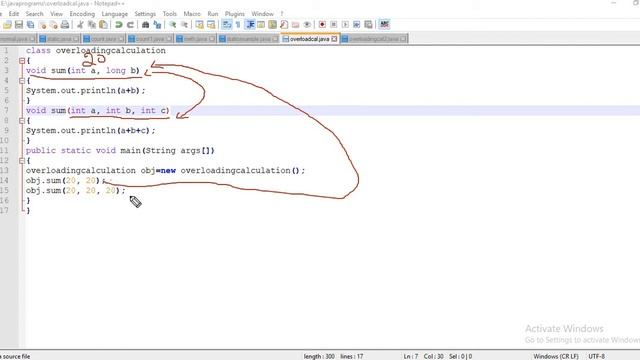640x360 pixels.
Task: Click the Playback macro icon
Action: coord(345,24)
